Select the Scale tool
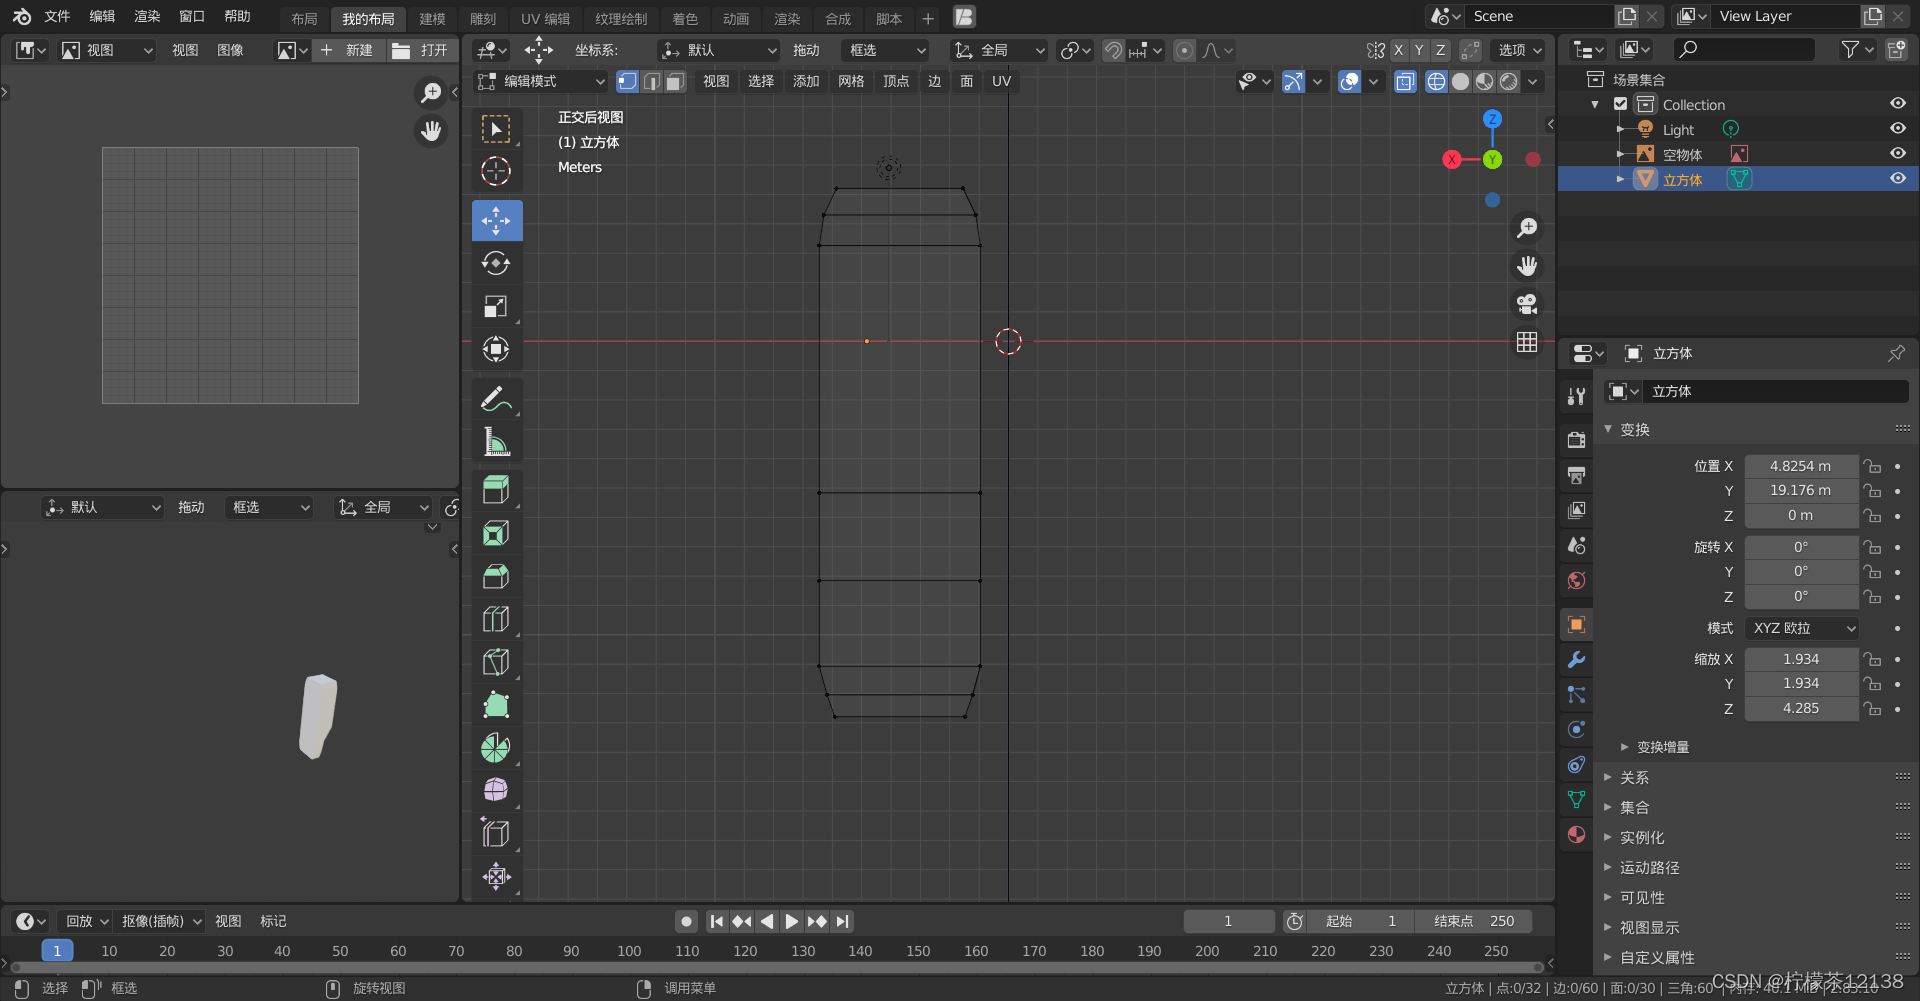The image size is (1920, 1001). [497, 307]
